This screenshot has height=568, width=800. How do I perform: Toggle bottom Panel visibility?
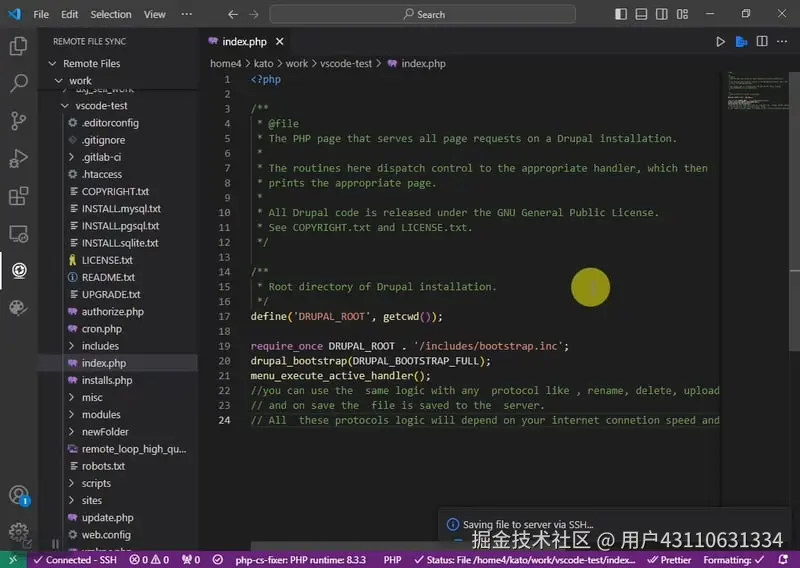[641, 14]
